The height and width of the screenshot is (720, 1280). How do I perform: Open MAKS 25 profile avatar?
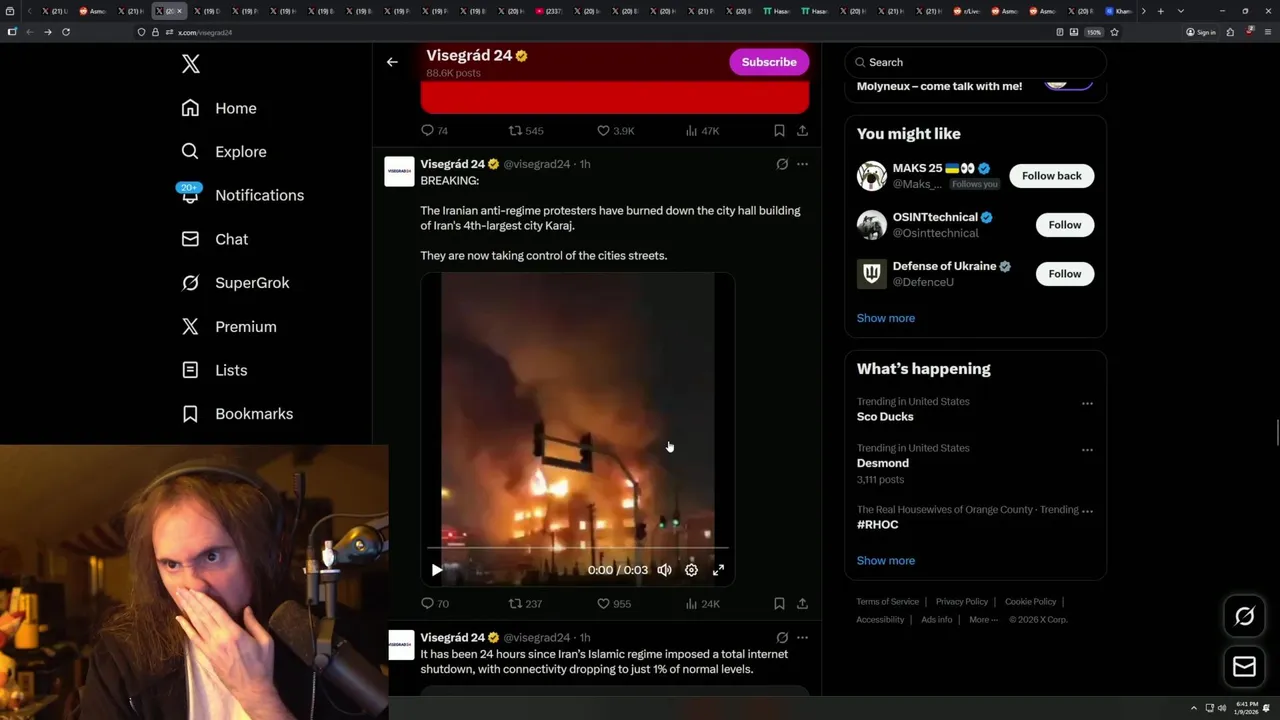click(872, 176)
